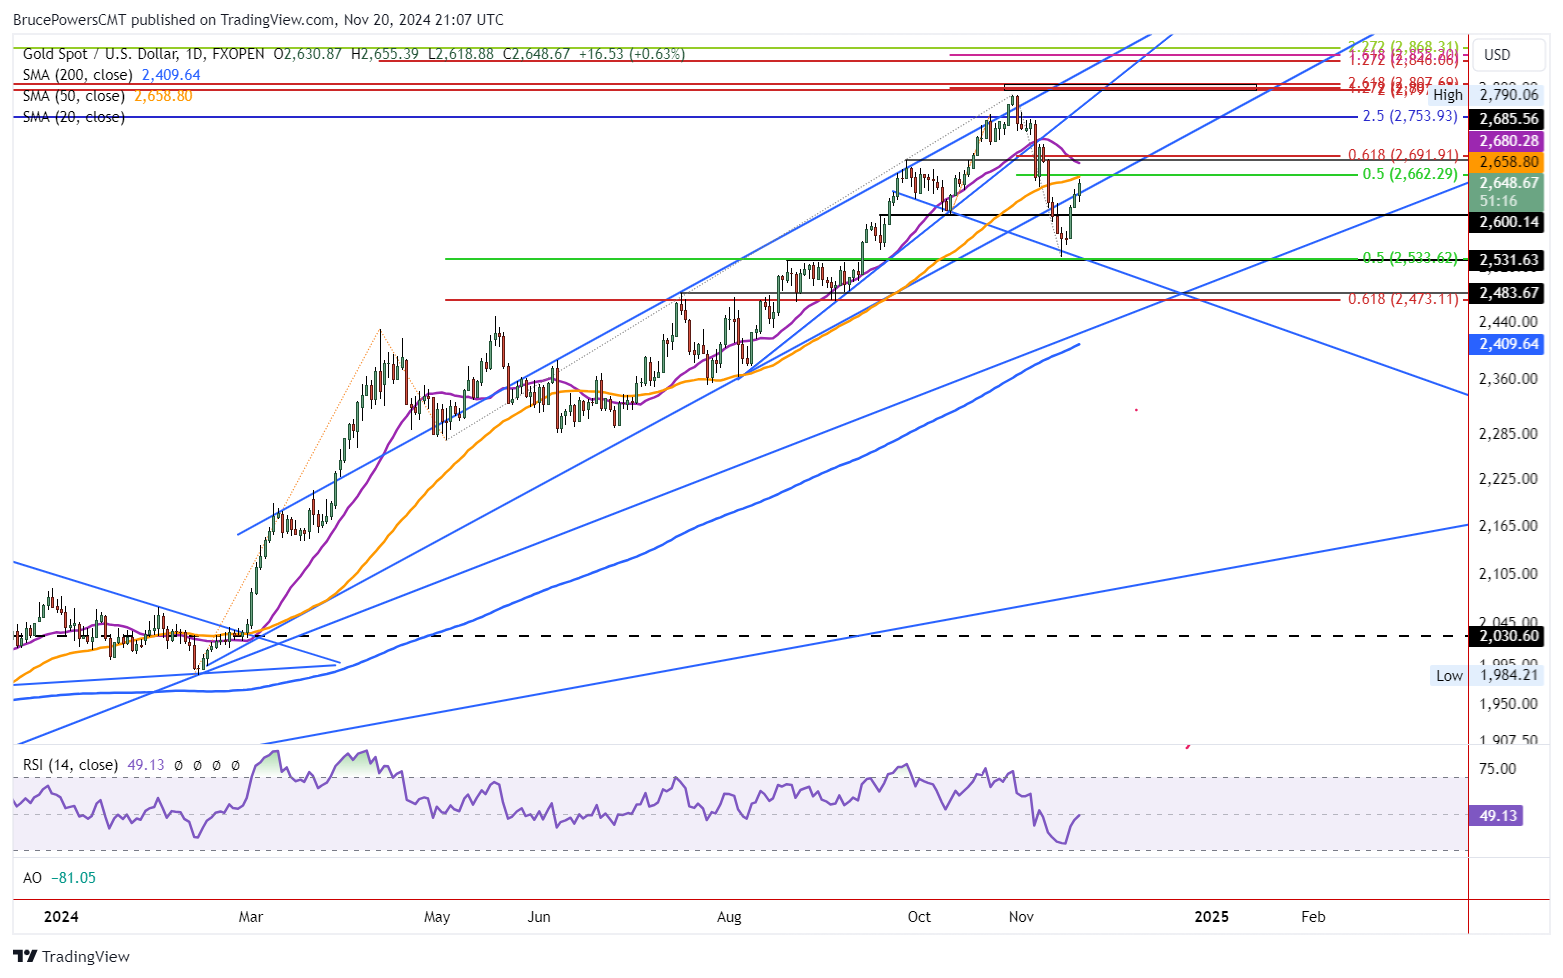The width and height of the screenshot is (1563, 978).
Task: Click the TradingView logo at bottom left
Action: [x=71, y=956]
